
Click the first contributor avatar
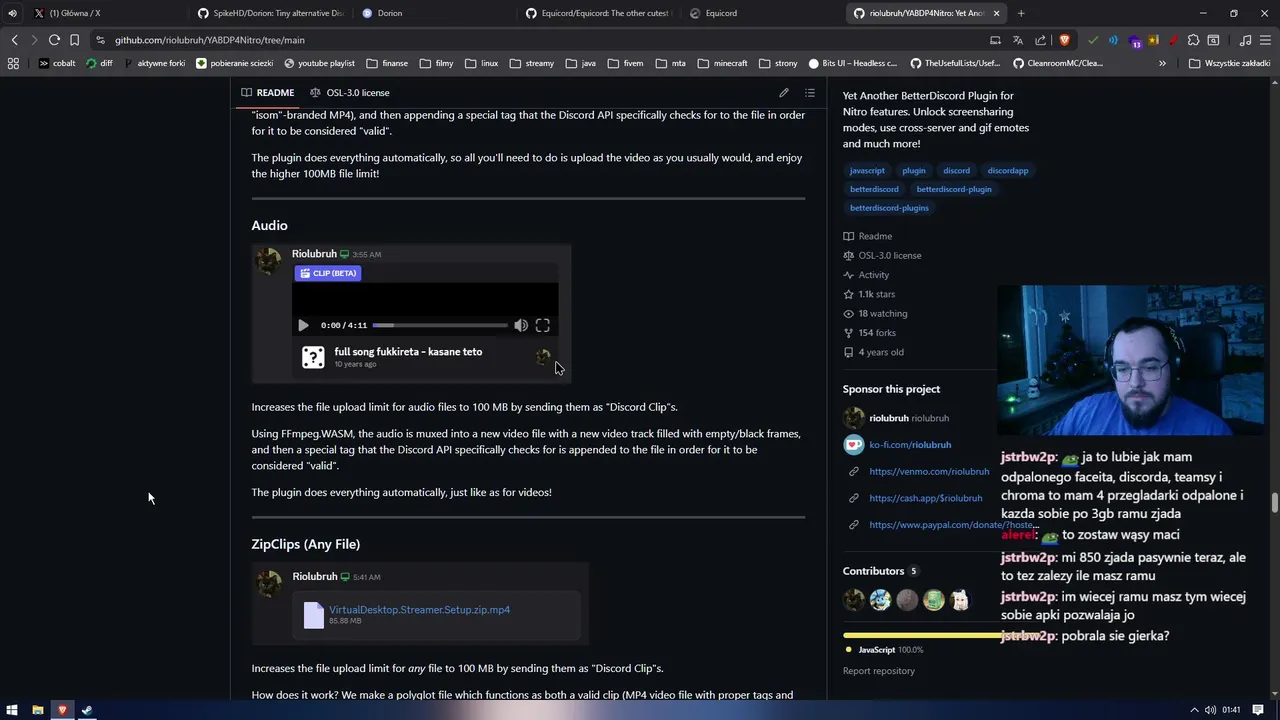[x=854, y=600]
